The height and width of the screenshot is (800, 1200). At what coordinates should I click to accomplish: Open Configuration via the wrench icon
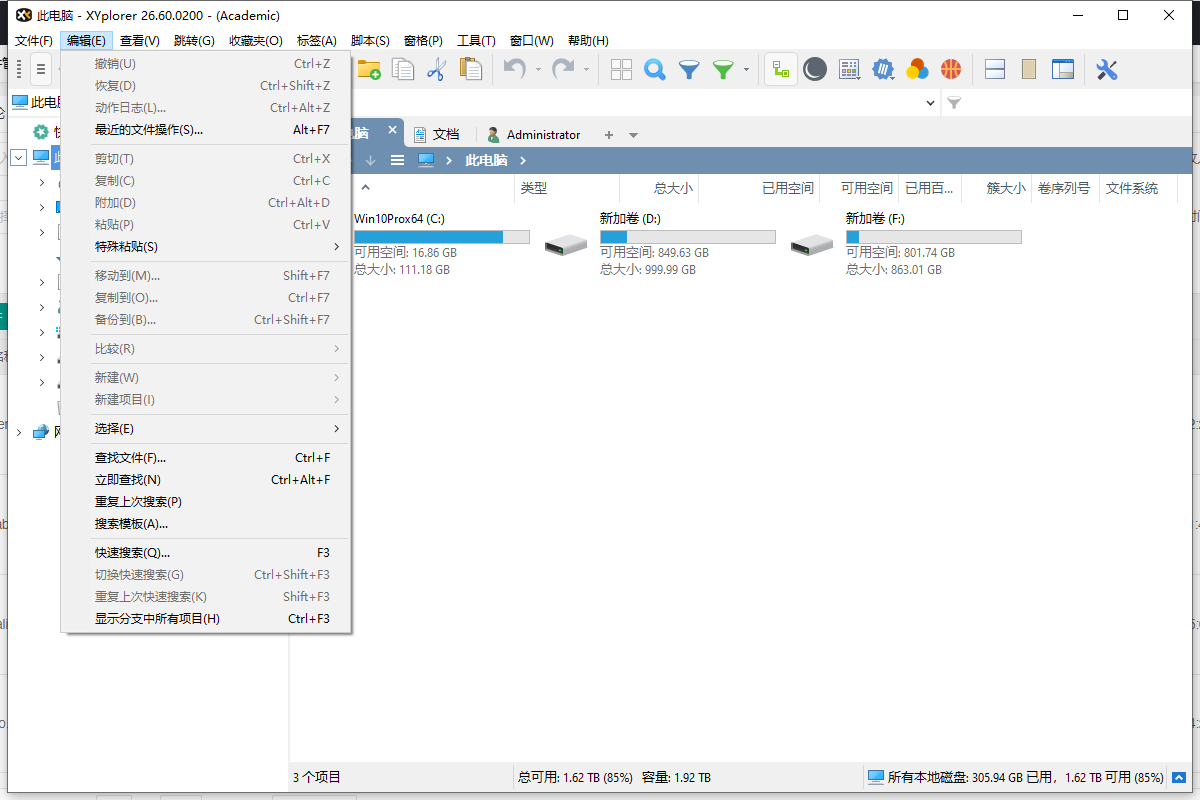(x=1106, y=69)
